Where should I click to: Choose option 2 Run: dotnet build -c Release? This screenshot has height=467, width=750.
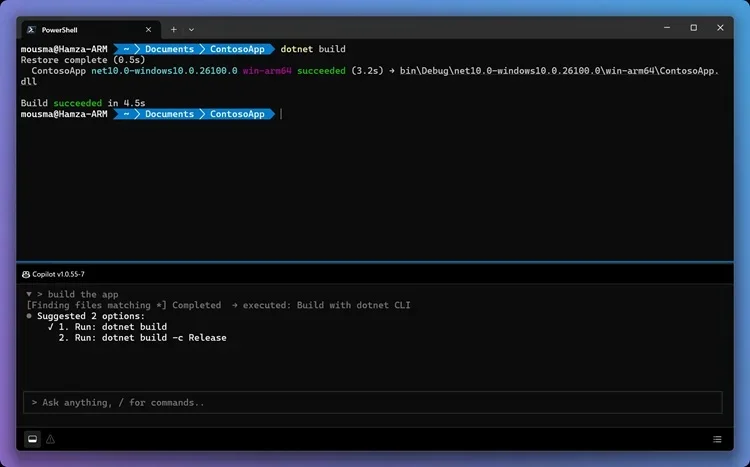143,338
